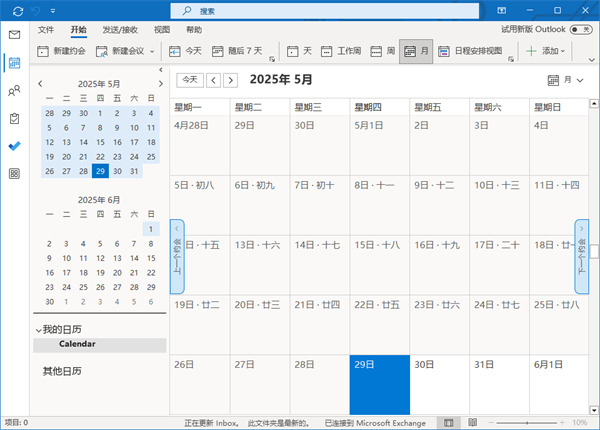The width and height of the screenshot is (600, 430).
Task: Select the Calendar folder item
Action: [x=99, y=344]
